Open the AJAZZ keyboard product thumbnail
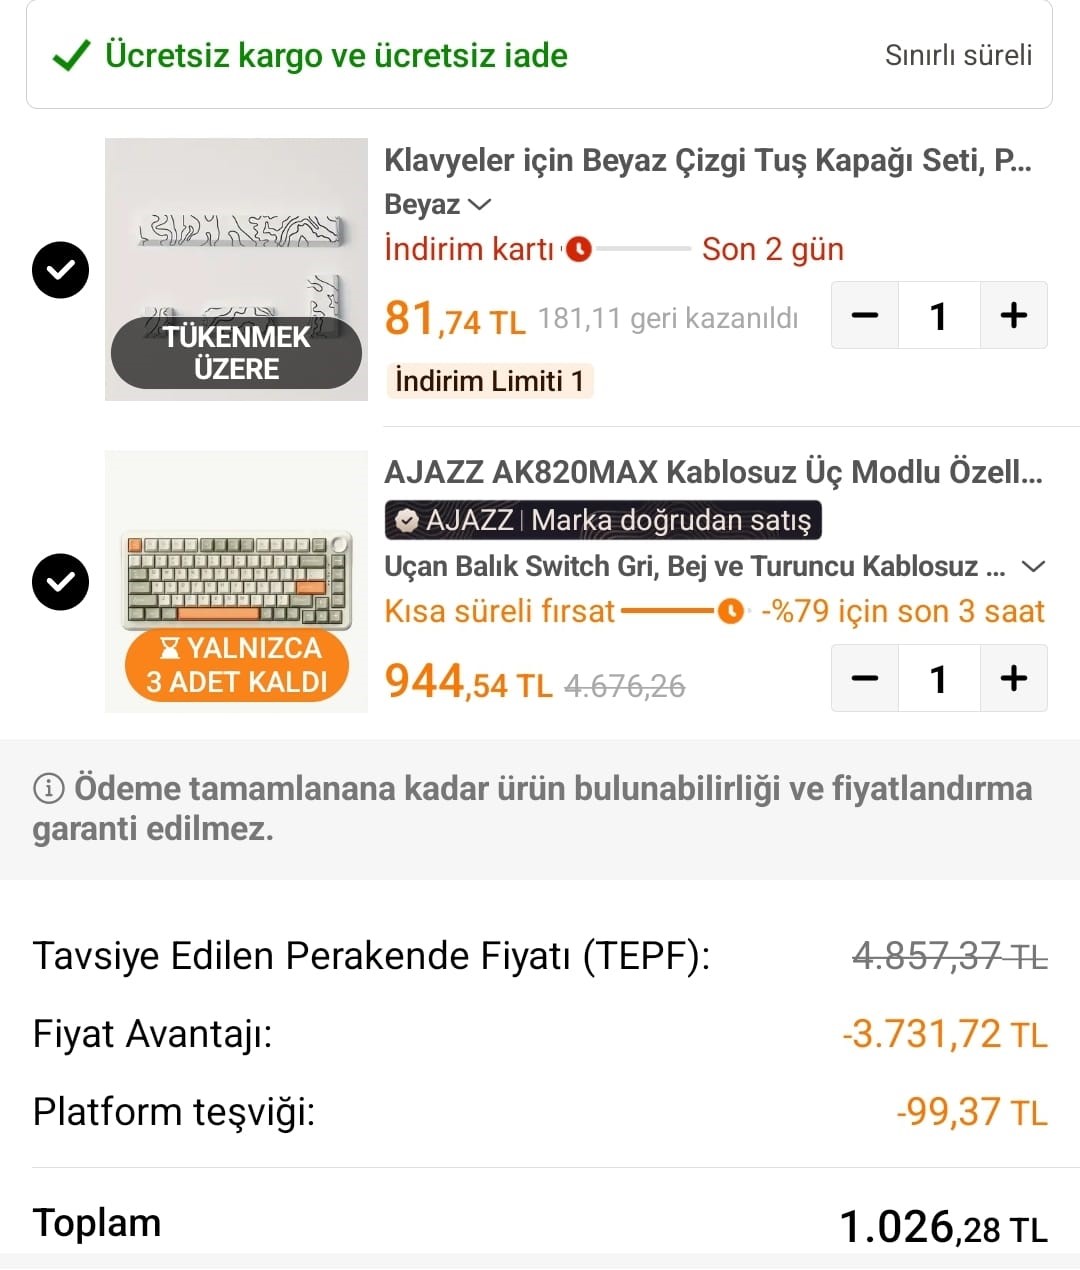 pyautogui.click(x=236, y=581)
